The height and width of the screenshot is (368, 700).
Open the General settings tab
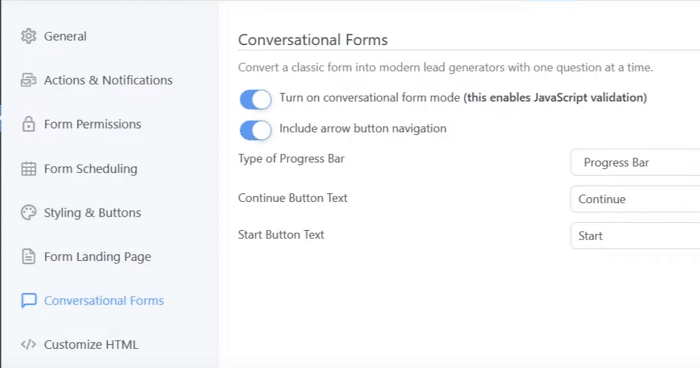(x=65, y=36)
